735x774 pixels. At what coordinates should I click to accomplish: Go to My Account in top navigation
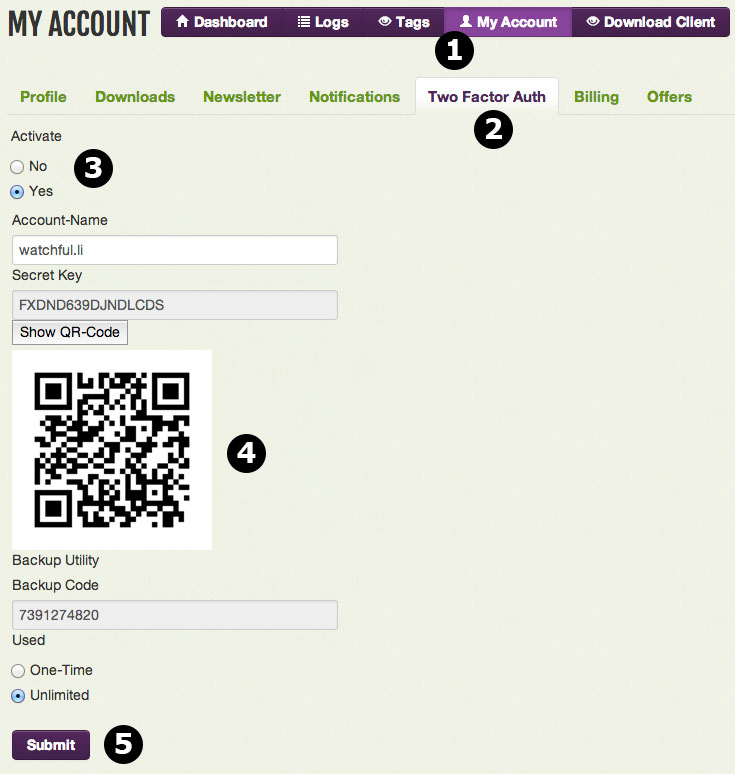(x=508, y=22)
